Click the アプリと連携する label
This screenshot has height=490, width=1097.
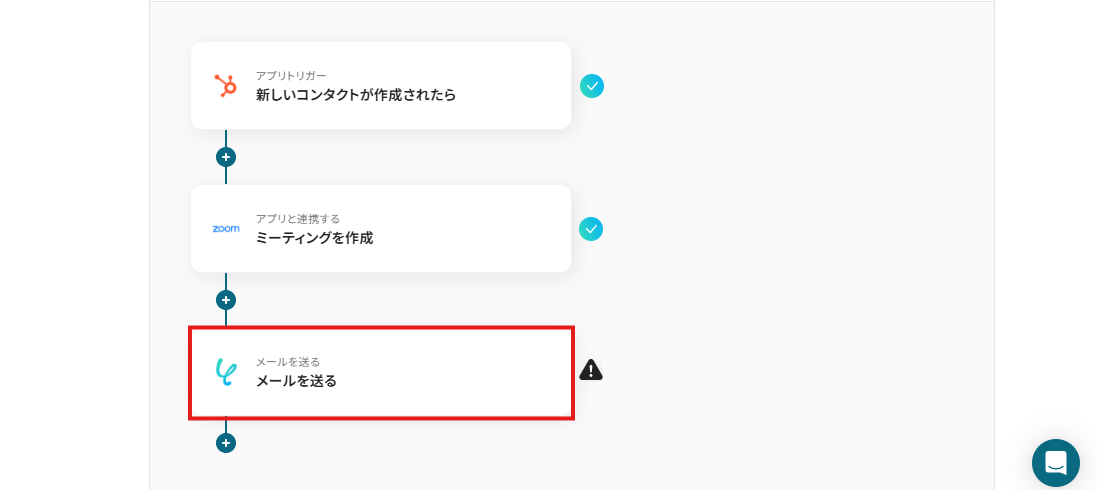pos(297,219)
